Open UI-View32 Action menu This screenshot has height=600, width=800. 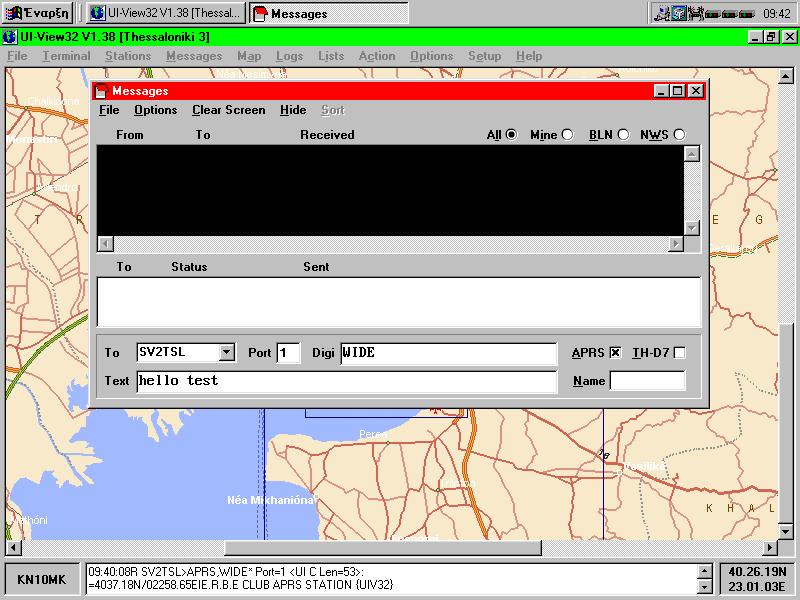point(377,56)
